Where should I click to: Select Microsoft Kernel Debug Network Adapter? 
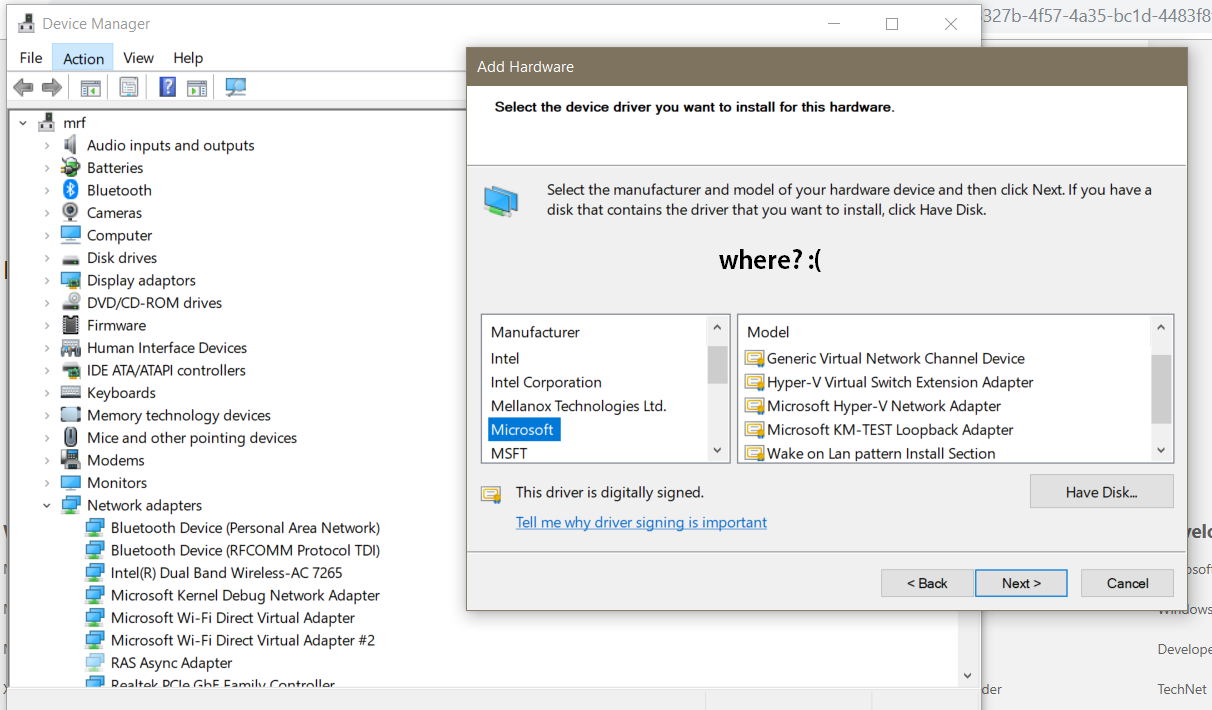click(x=245, y=595)
